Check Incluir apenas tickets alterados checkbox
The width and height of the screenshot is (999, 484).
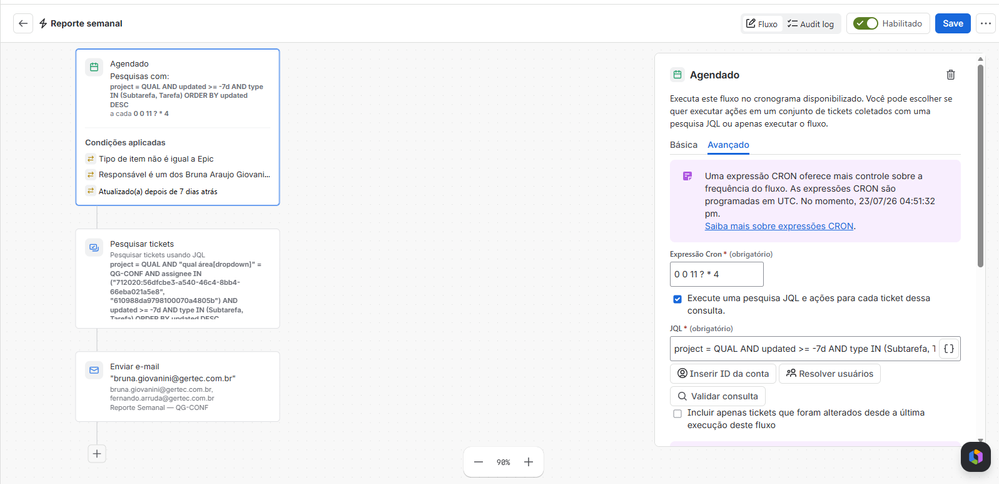click(x=678, y=414)
